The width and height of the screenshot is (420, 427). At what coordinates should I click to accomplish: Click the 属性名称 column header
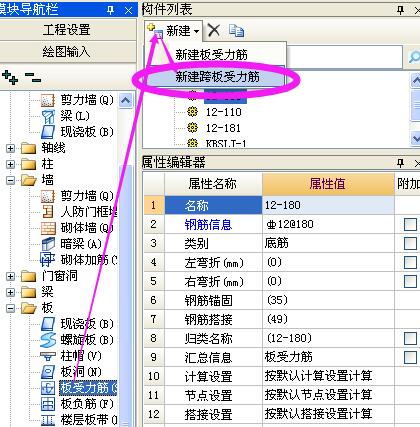click(x=213, y=184)
